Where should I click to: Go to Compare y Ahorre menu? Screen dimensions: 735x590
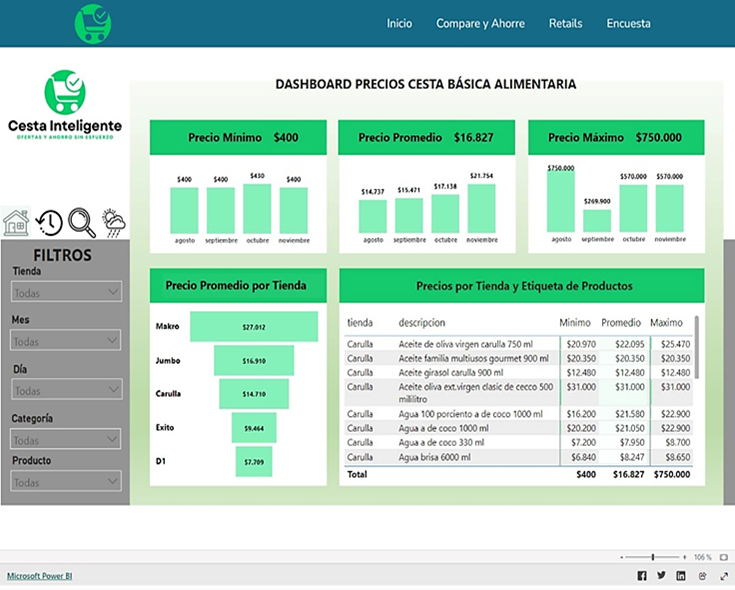pyautogui.click(x=480, y=23)
